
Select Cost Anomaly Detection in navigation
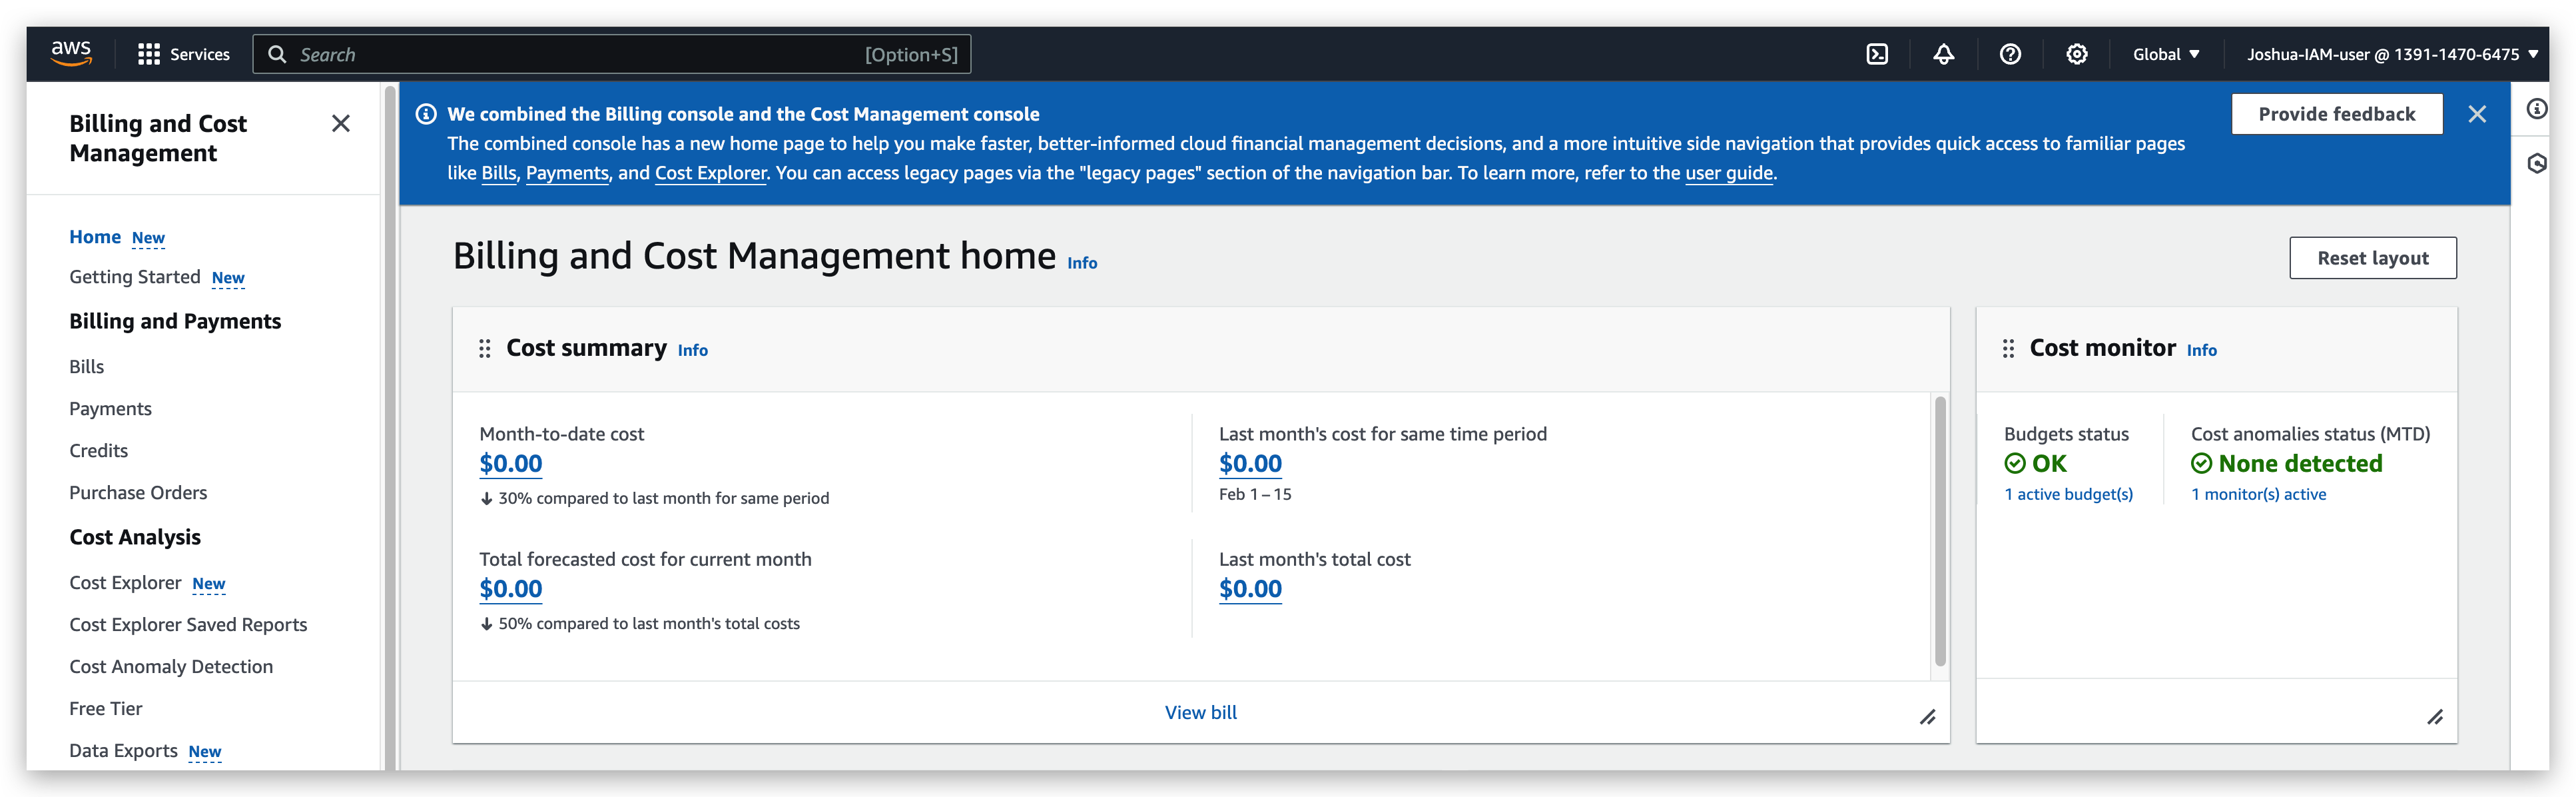coord(171,666)
